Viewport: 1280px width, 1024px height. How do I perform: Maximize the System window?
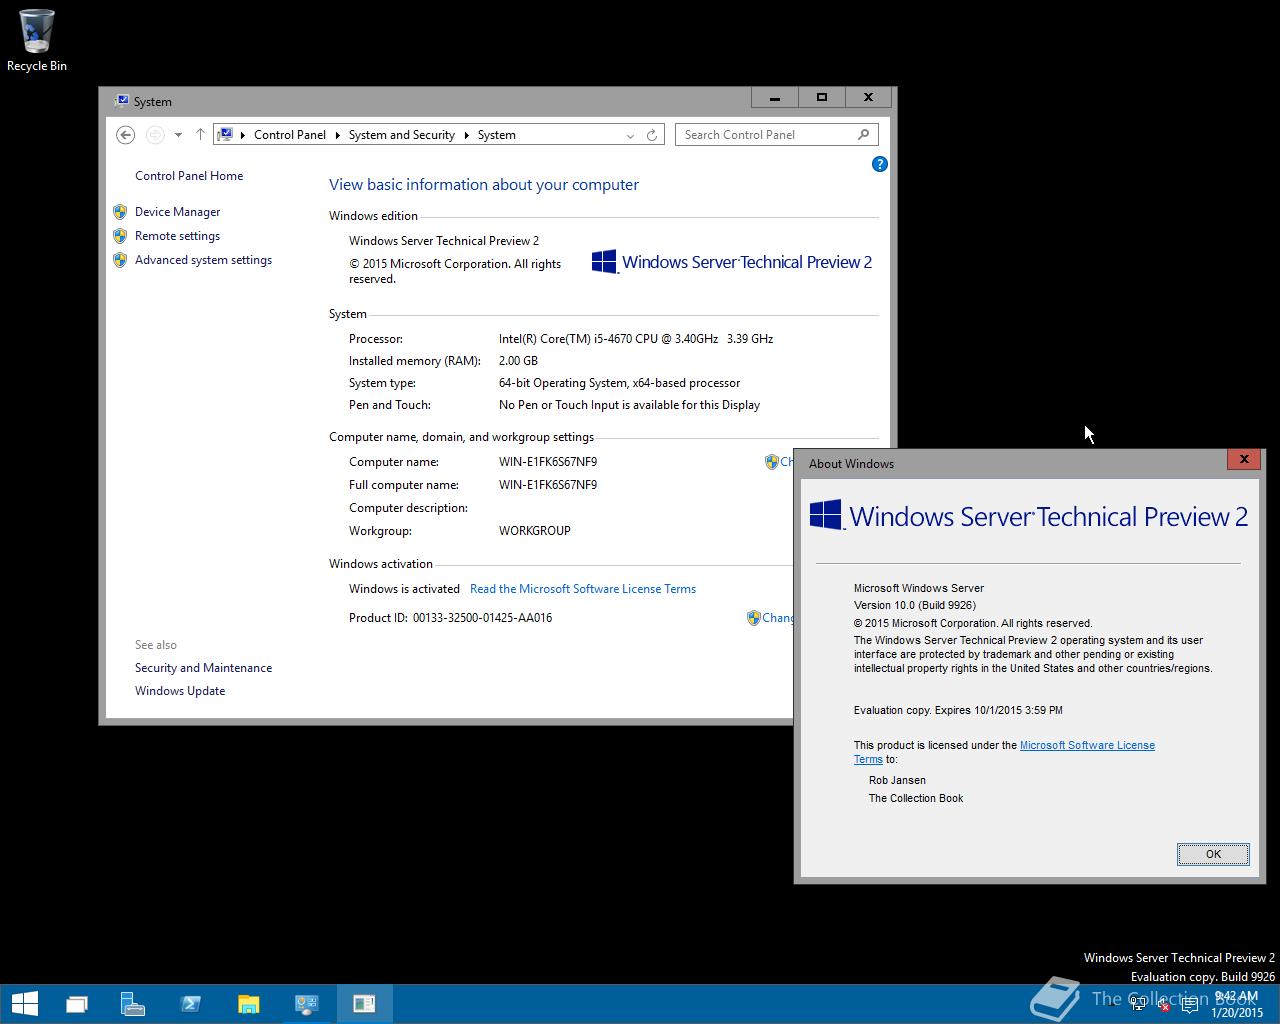coord(822,98)
